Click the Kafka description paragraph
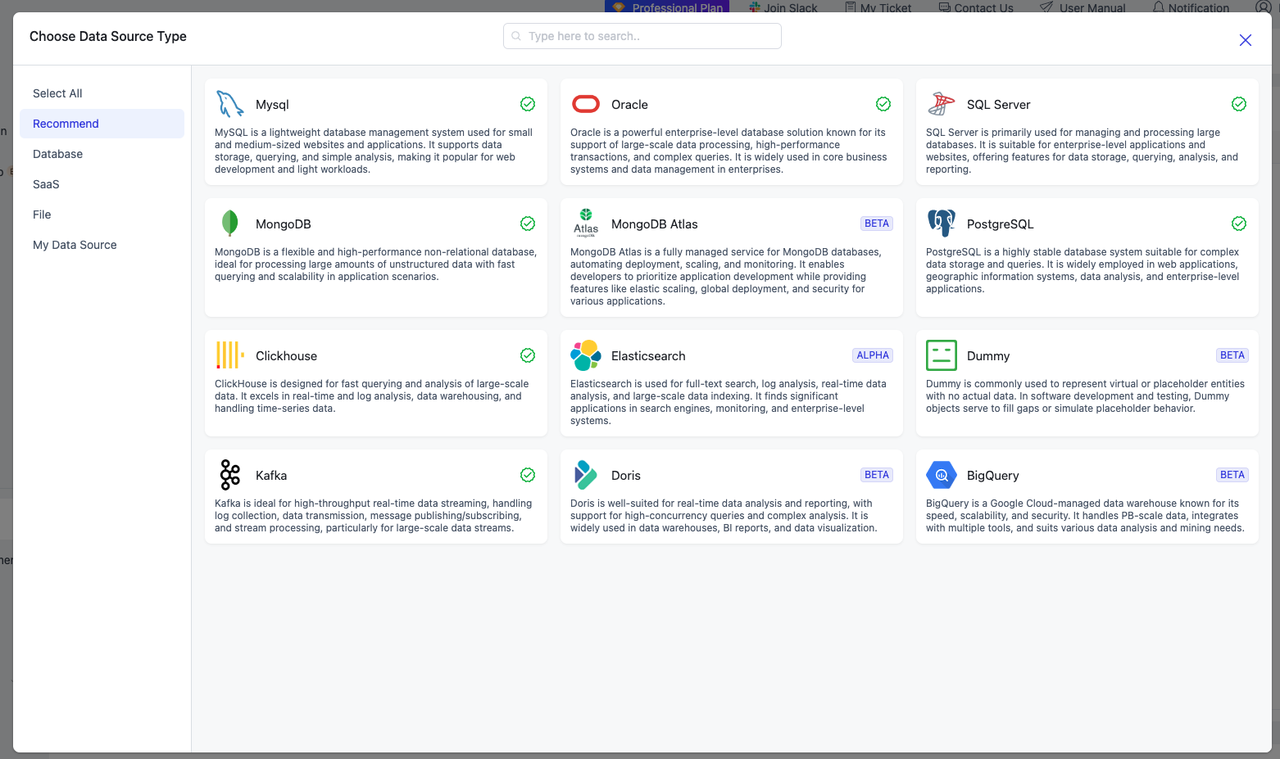The image size is (1280, 759). (375, 516)
